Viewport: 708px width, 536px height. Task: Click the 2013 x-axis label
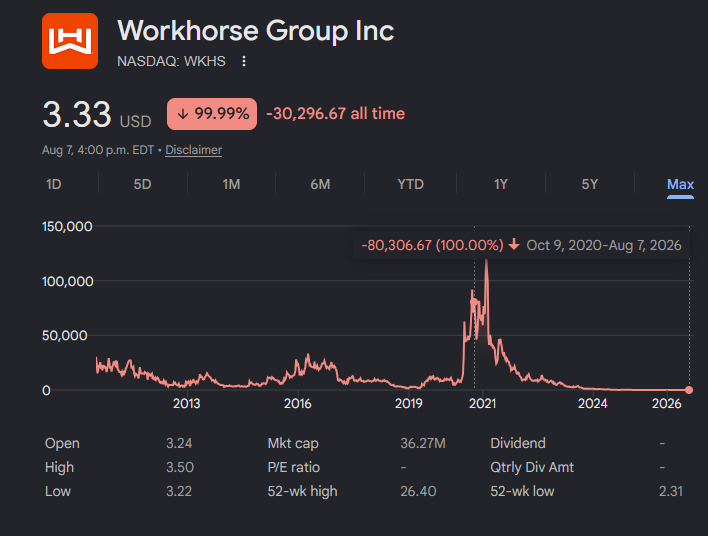click(x=186, y=403)
